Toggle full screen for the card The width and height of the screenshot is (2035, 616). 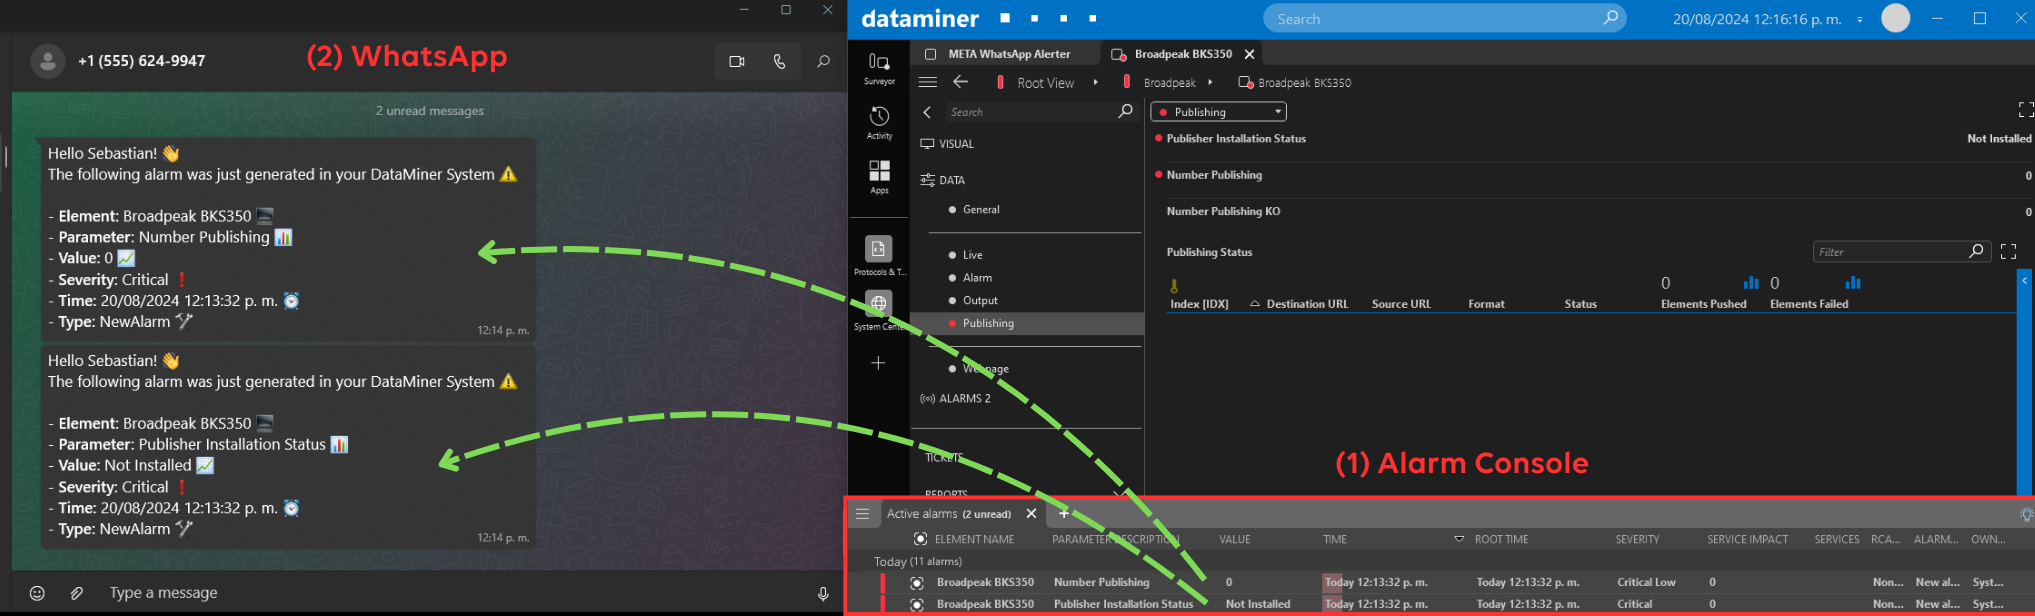(2025, 110)
